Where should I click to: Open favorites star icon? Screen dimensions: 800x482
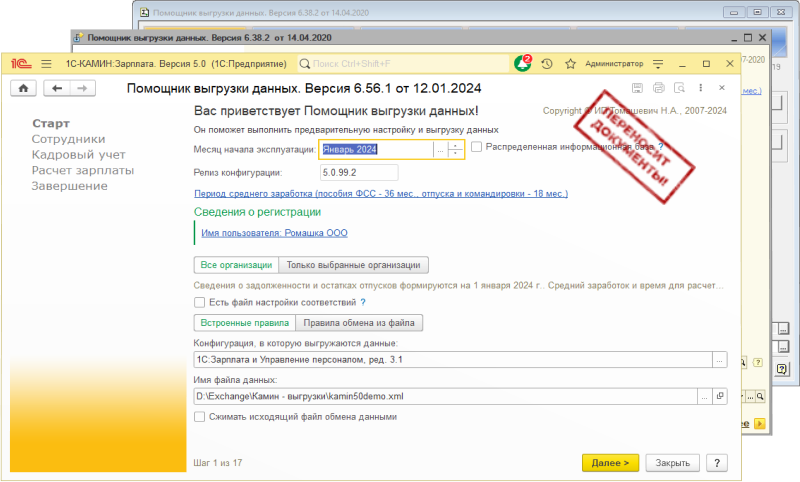point(570,64)
